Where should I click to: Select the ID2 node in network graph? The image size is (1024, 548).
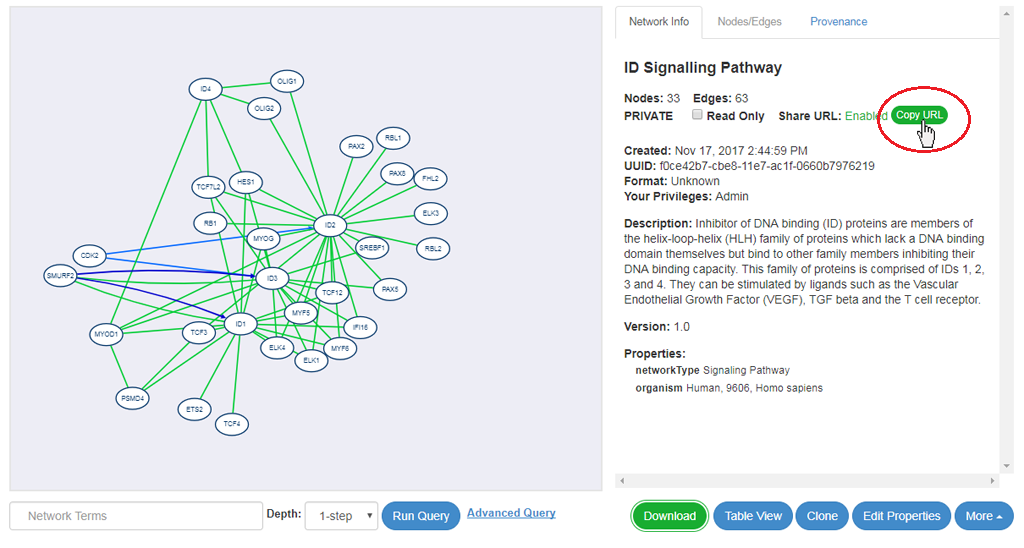[x=330, y=225]
